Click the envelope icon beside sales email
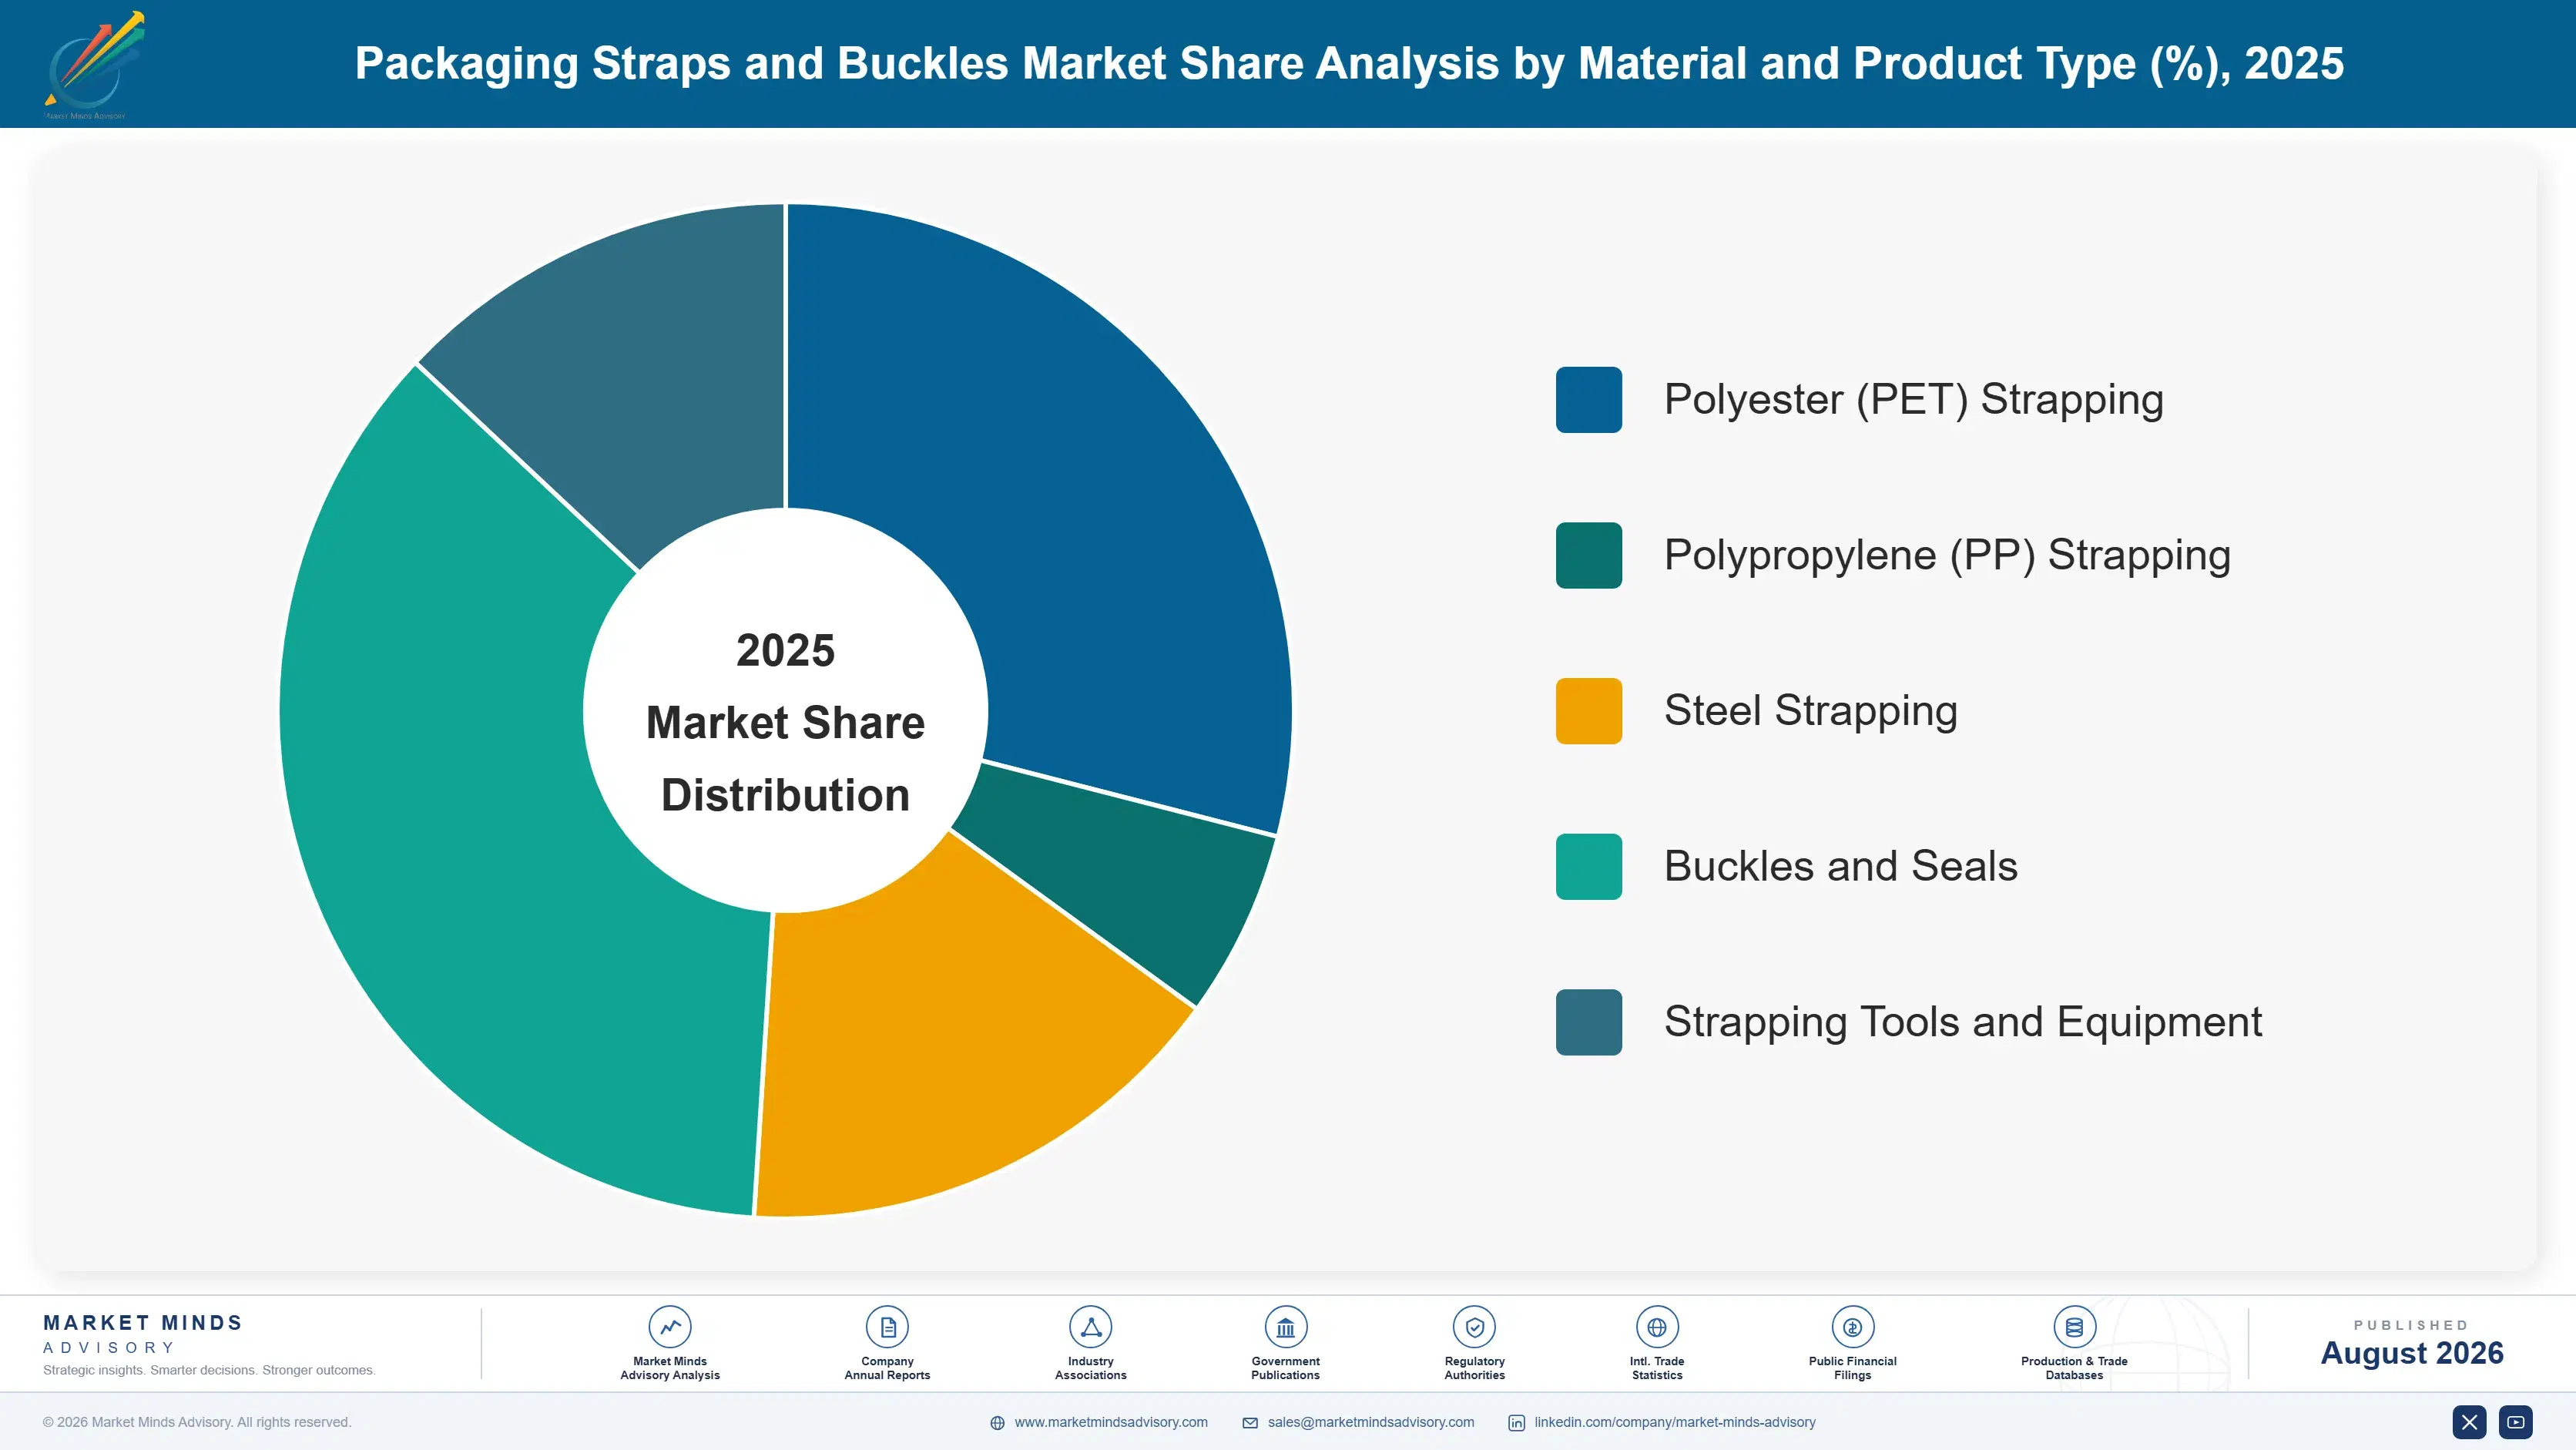Viewport: 2576px width, 1450px height. (1250, 1423)
